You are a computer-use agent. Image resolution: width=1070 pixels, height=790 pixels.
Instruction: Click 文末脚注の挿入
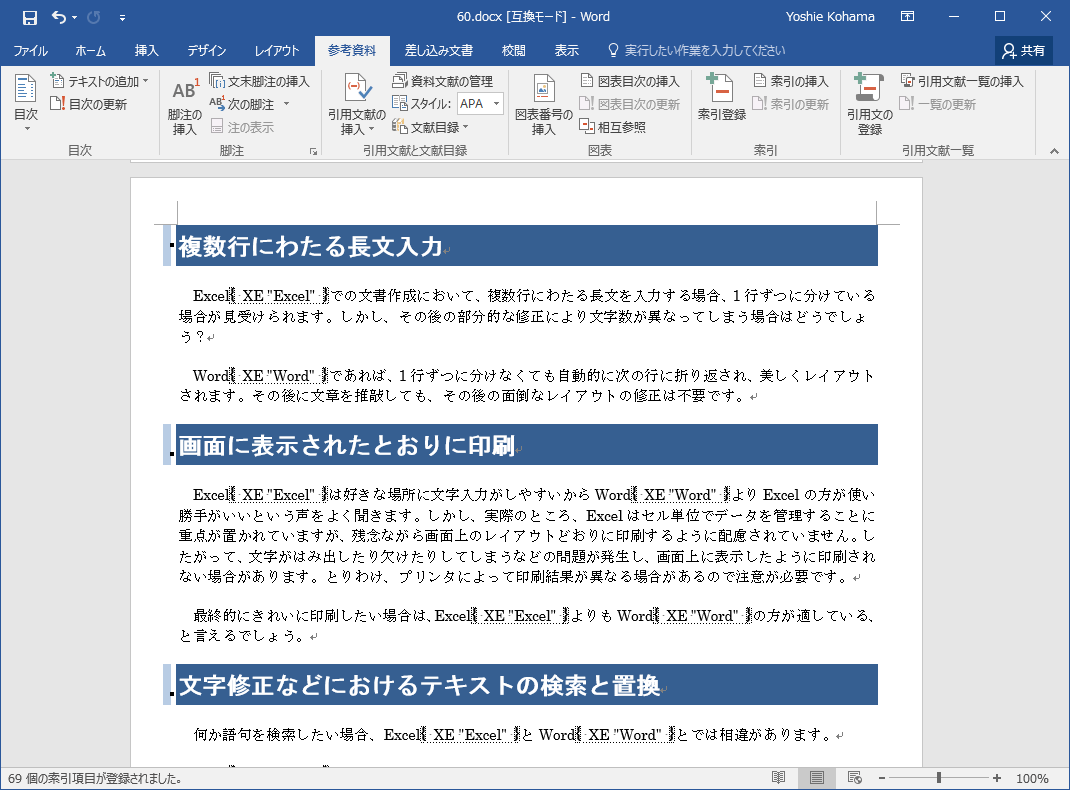(259, 81)
